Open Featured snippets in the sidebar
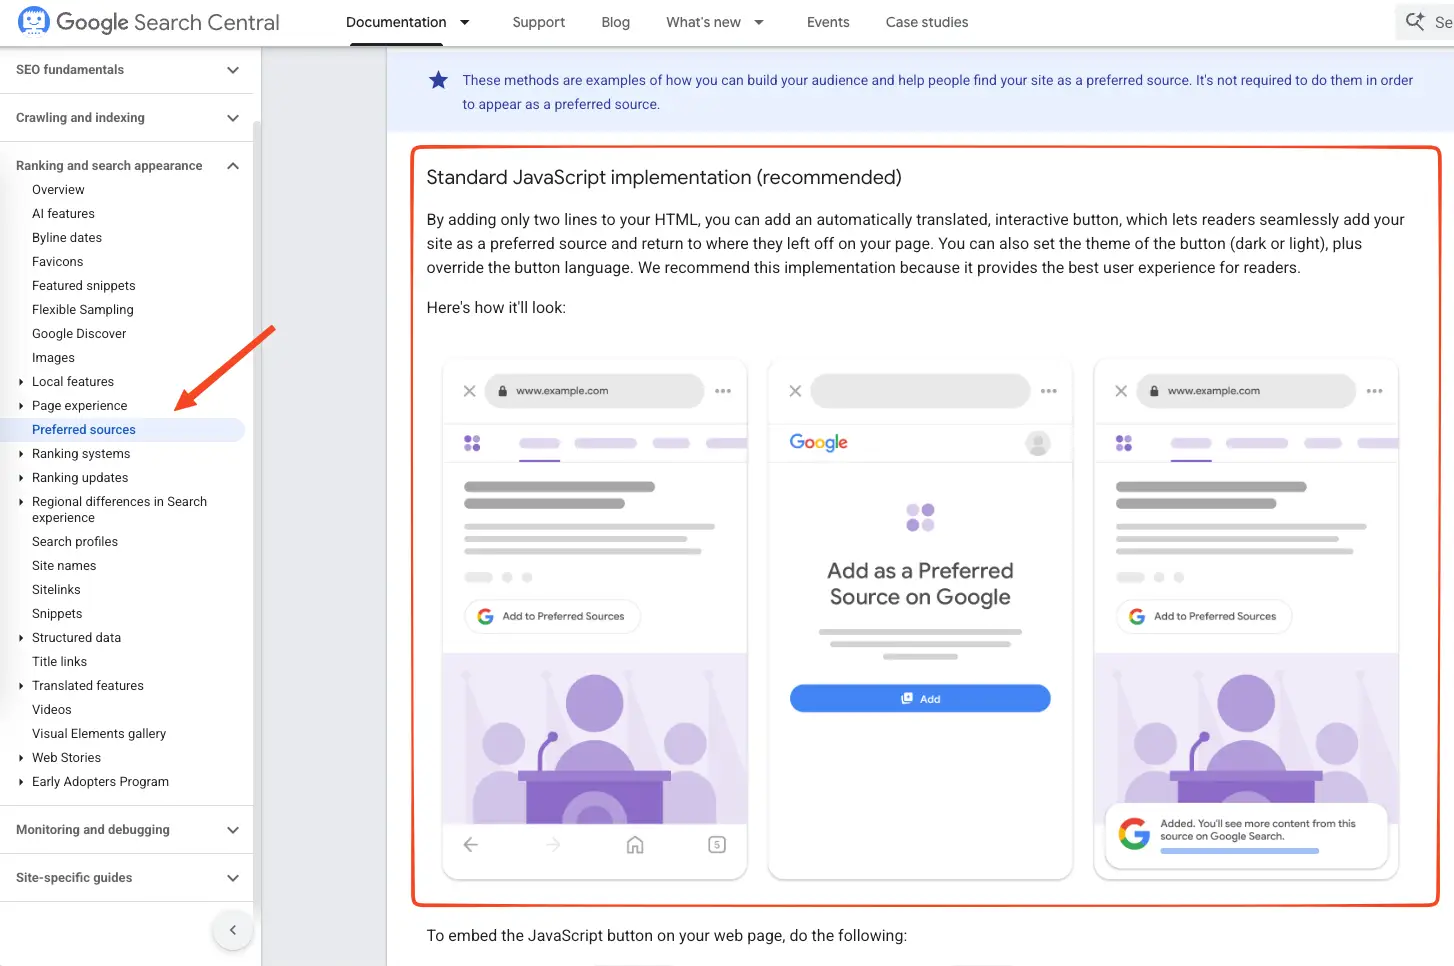The height and width of the screenshot is (966, 1454). pyautogui.click(x=83, y=286)
